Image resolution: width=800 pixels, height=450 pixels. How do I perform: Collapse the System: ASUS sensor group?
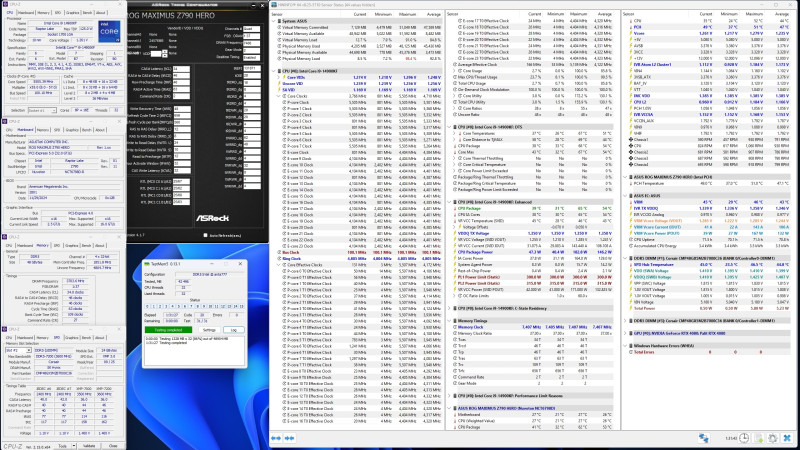pyautogui.click(x=274, y=21)
